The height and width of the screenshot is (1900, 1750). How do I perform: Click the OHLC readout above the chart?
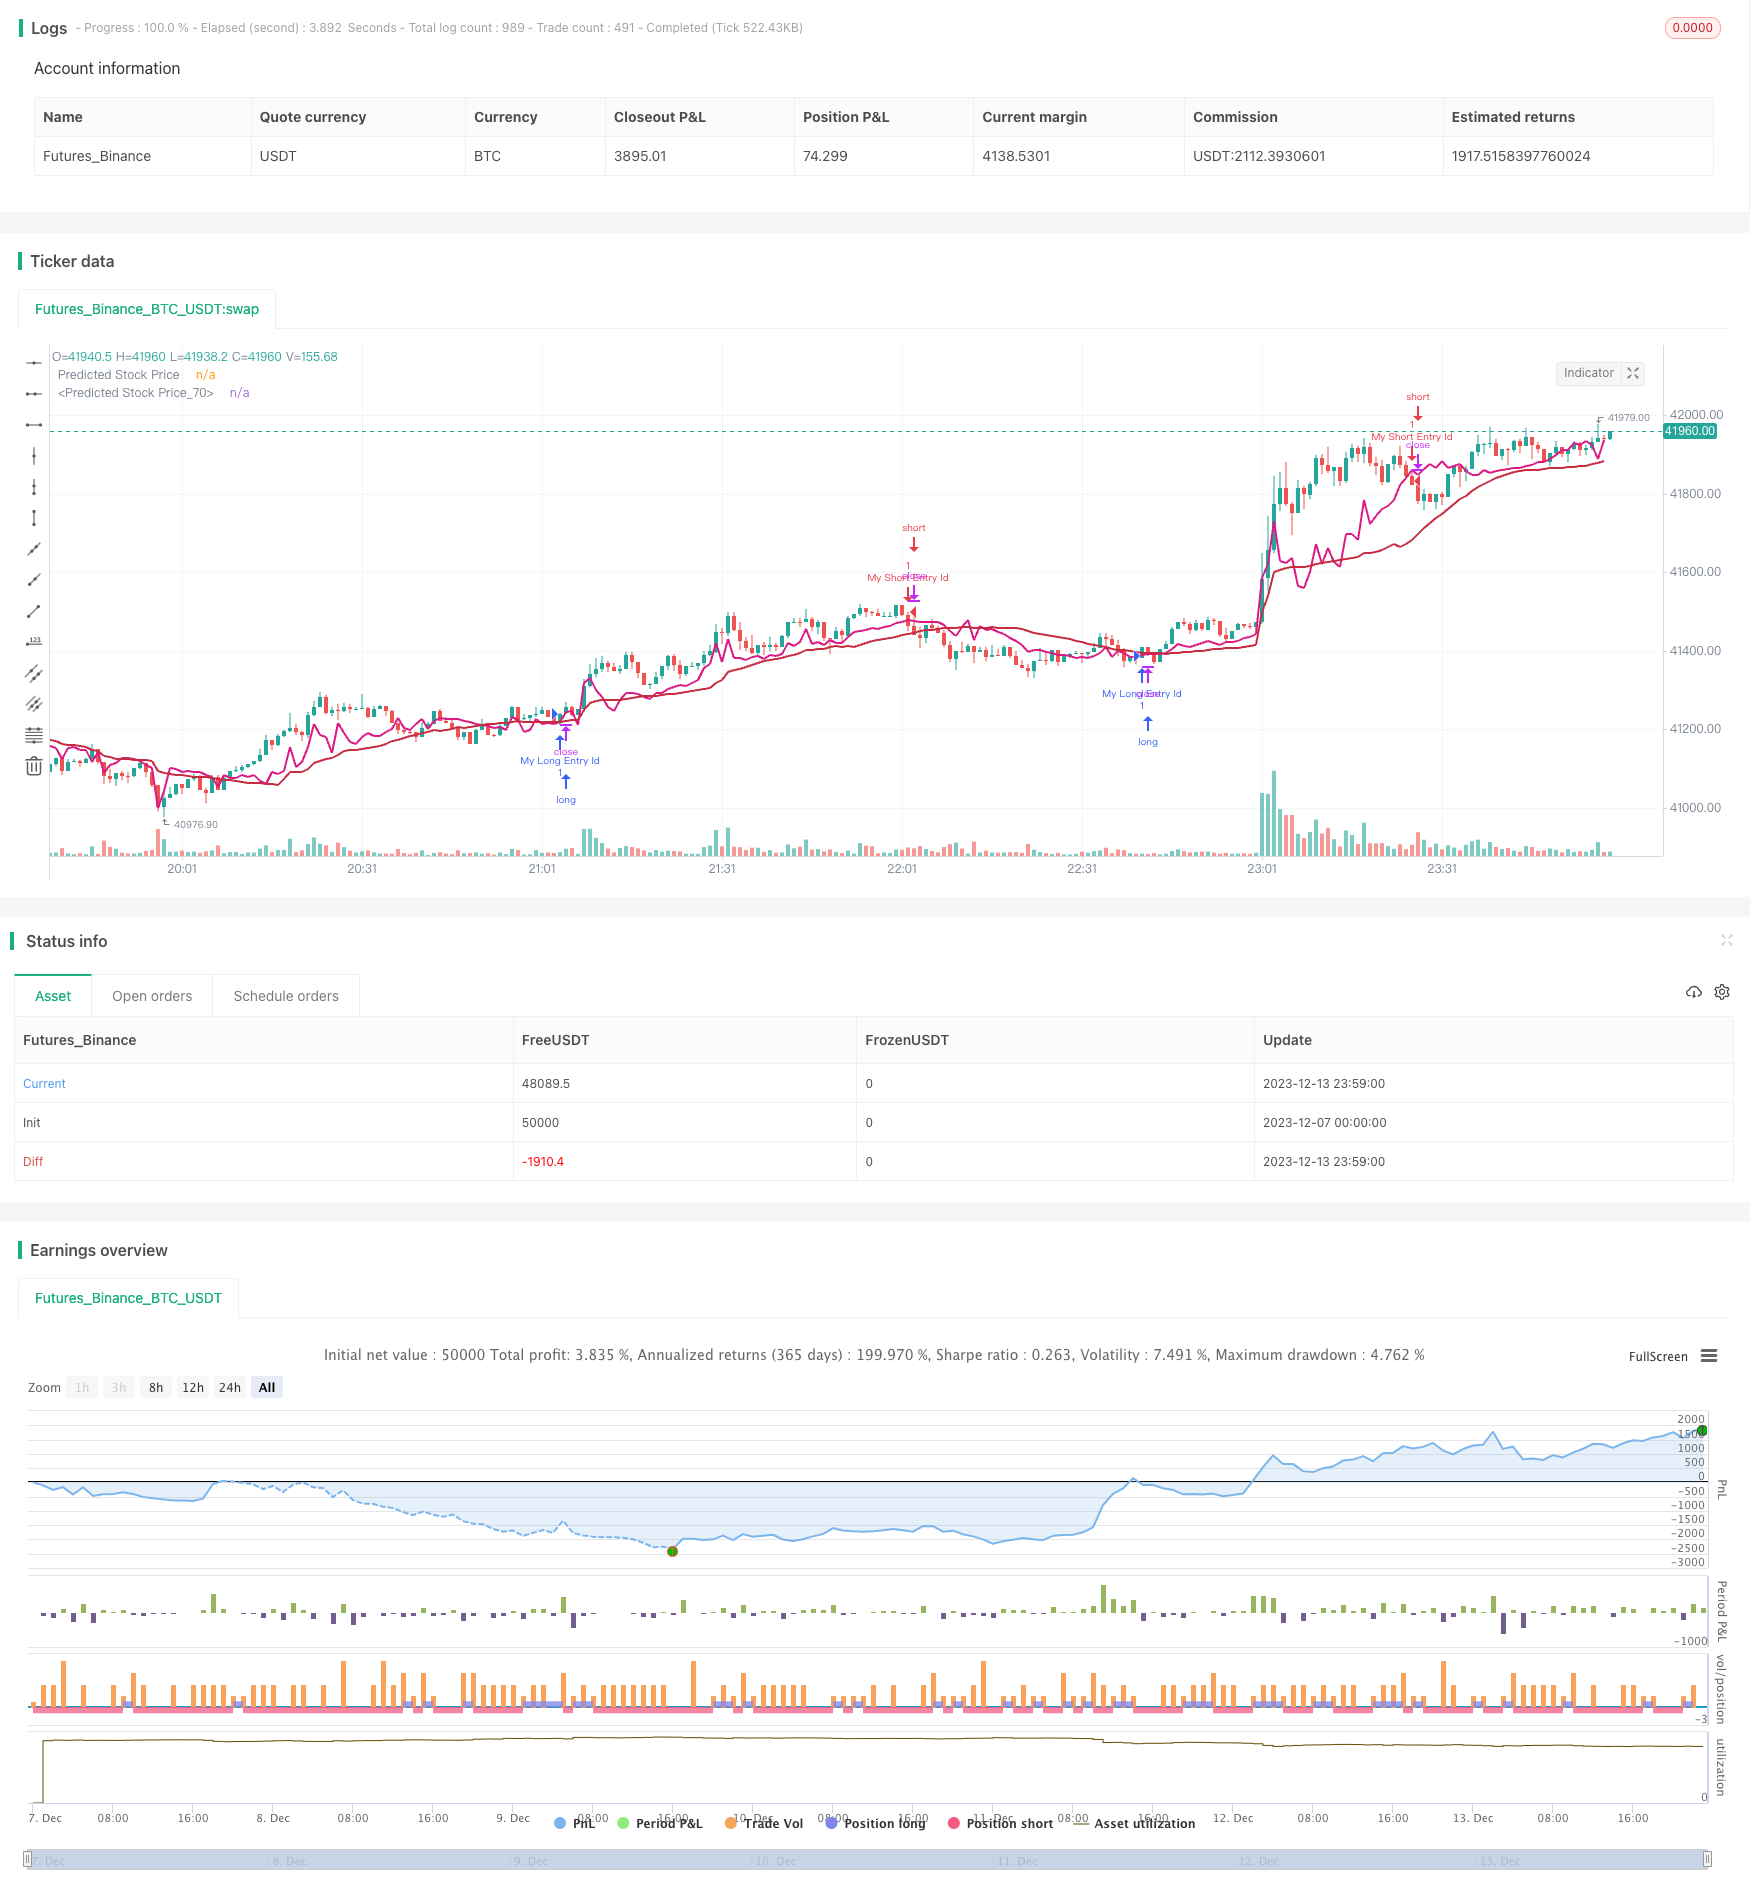(x=195, y=357)
